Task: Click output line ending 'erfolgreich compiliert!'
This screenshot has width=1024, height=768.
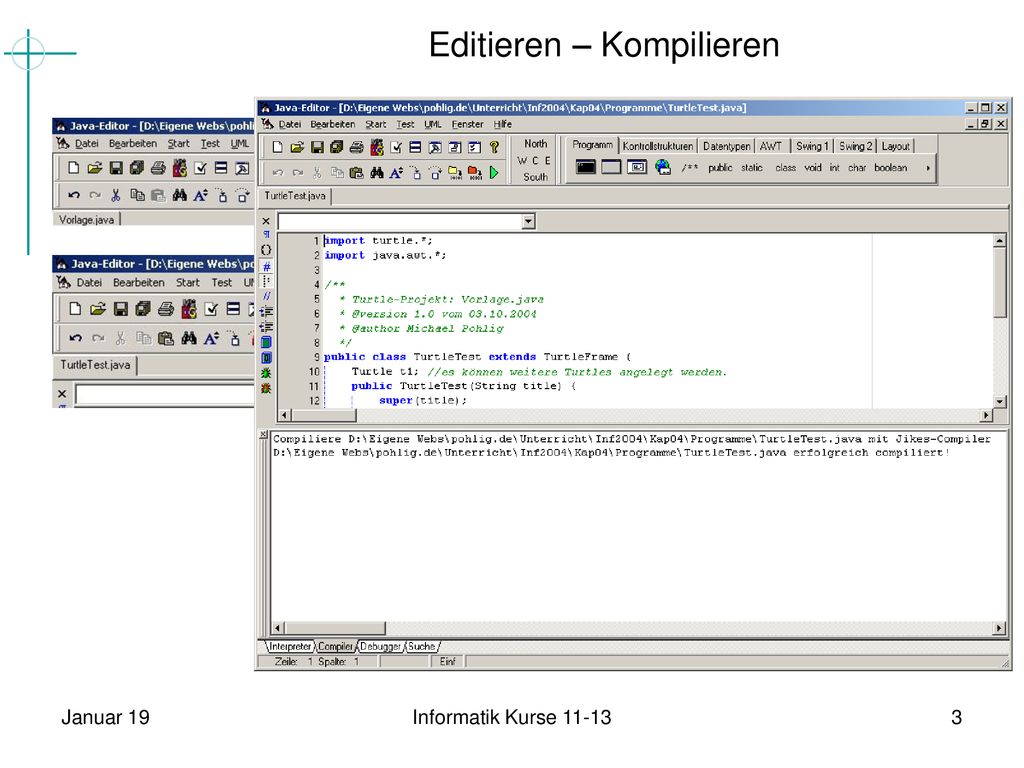Action: point(611,453)
